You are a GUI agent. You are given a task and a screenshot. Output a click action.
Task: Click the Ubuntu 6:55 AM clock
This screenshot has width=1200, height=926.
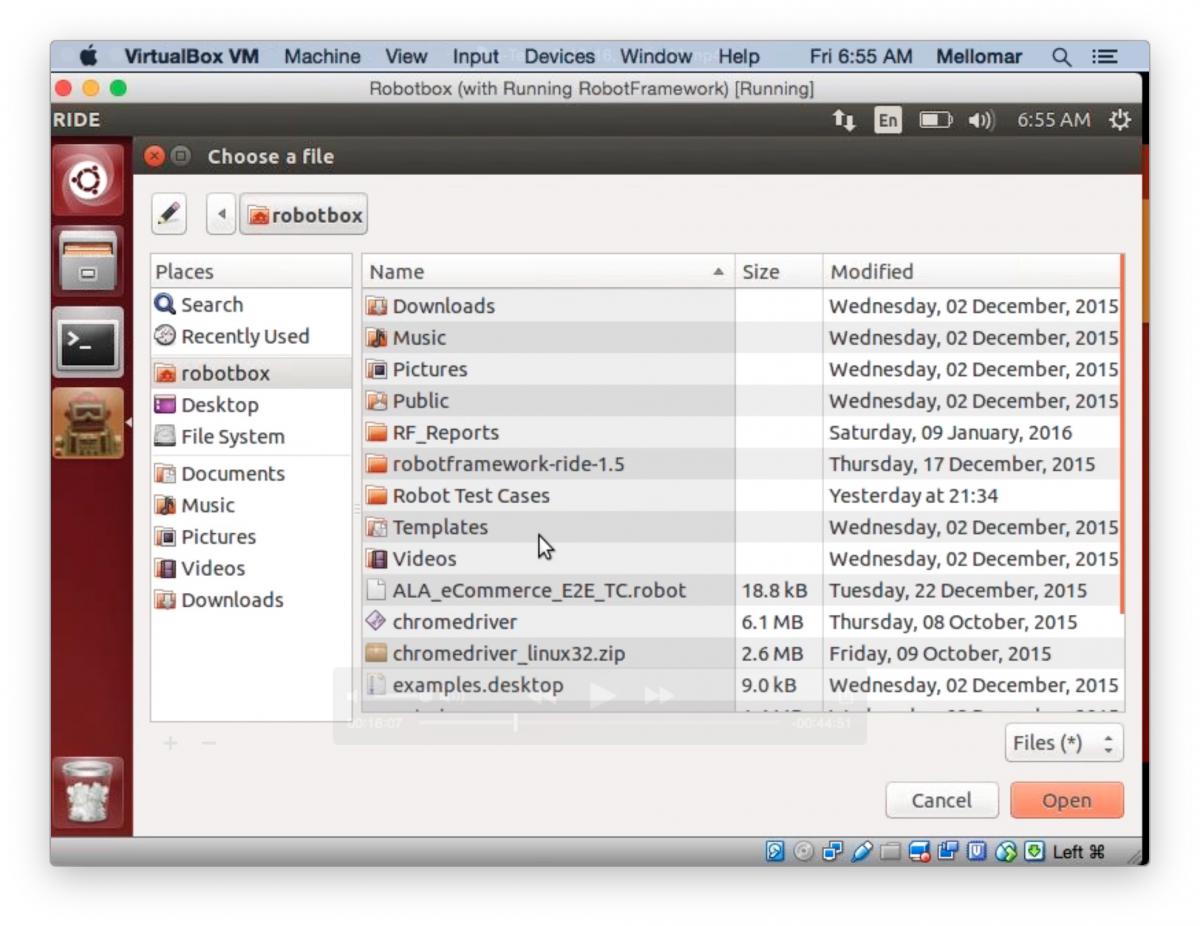[x=1053, y=120]
